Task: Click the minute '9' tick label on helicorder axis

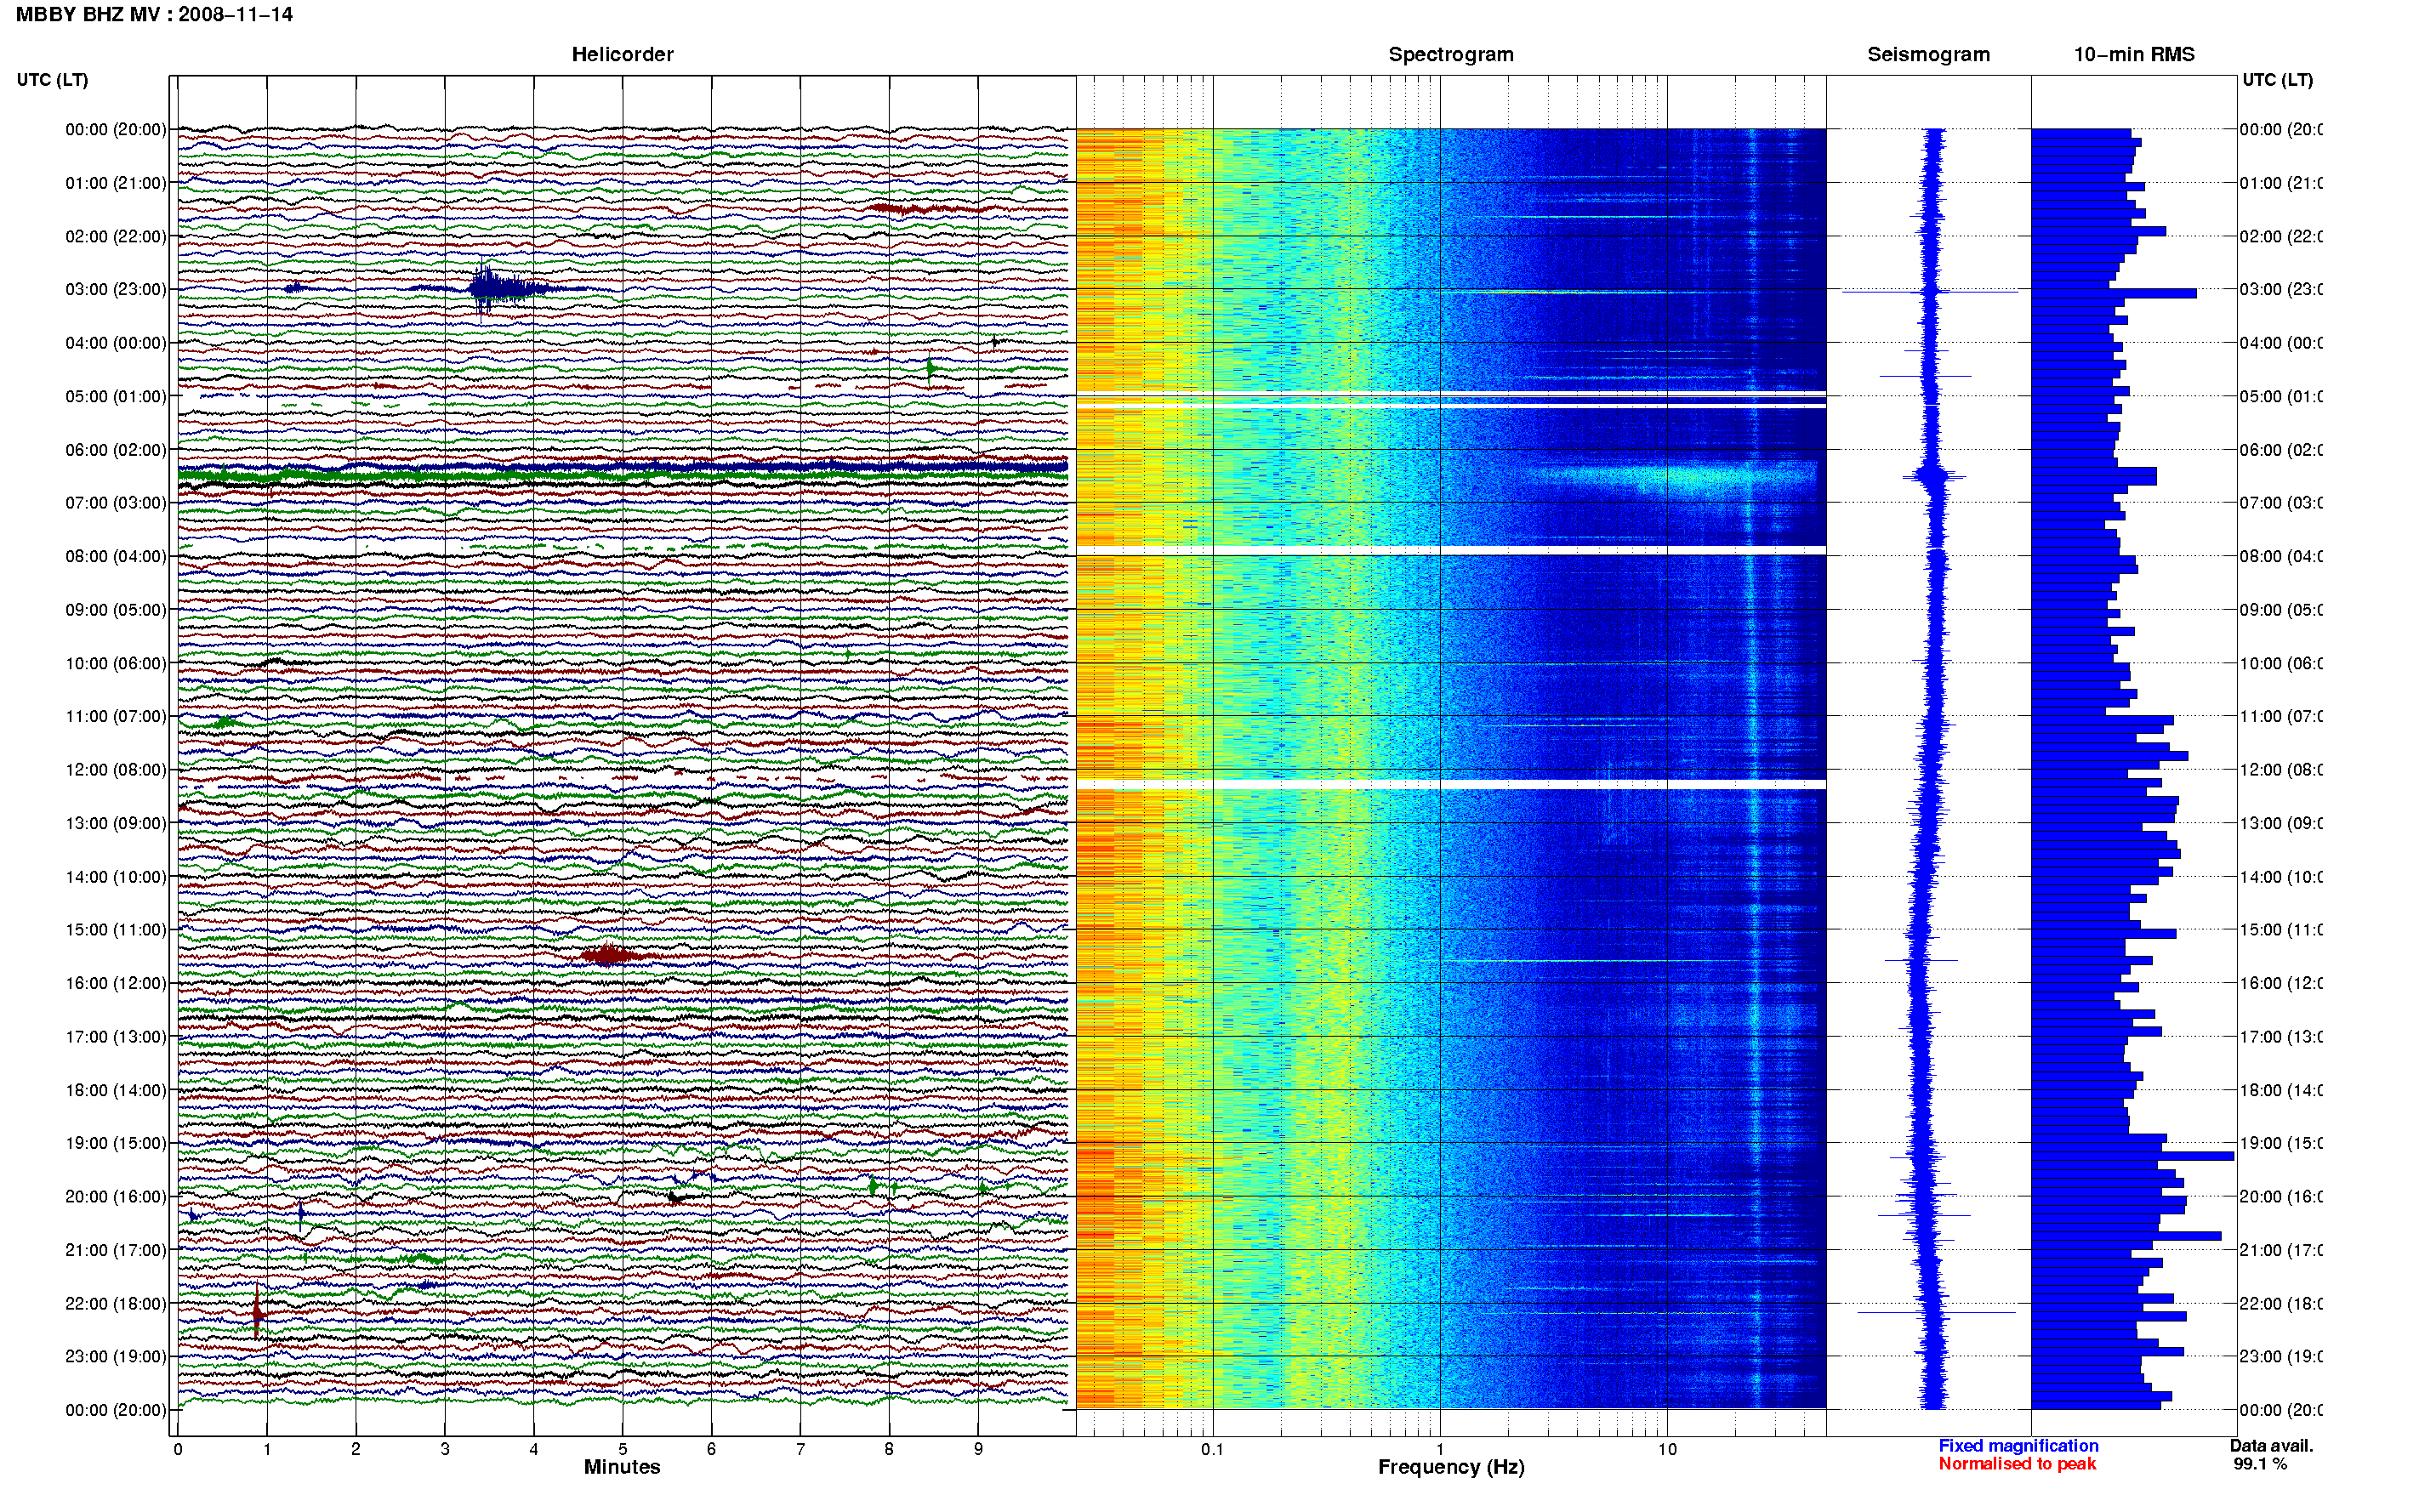Action: (x=978, y=1448)
